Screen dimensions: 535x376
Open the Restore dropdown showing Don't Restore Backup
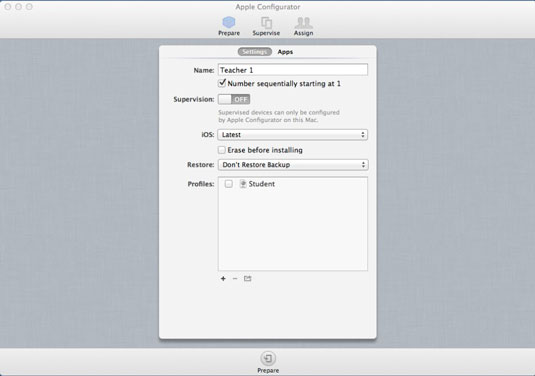[x=293, y=165]
